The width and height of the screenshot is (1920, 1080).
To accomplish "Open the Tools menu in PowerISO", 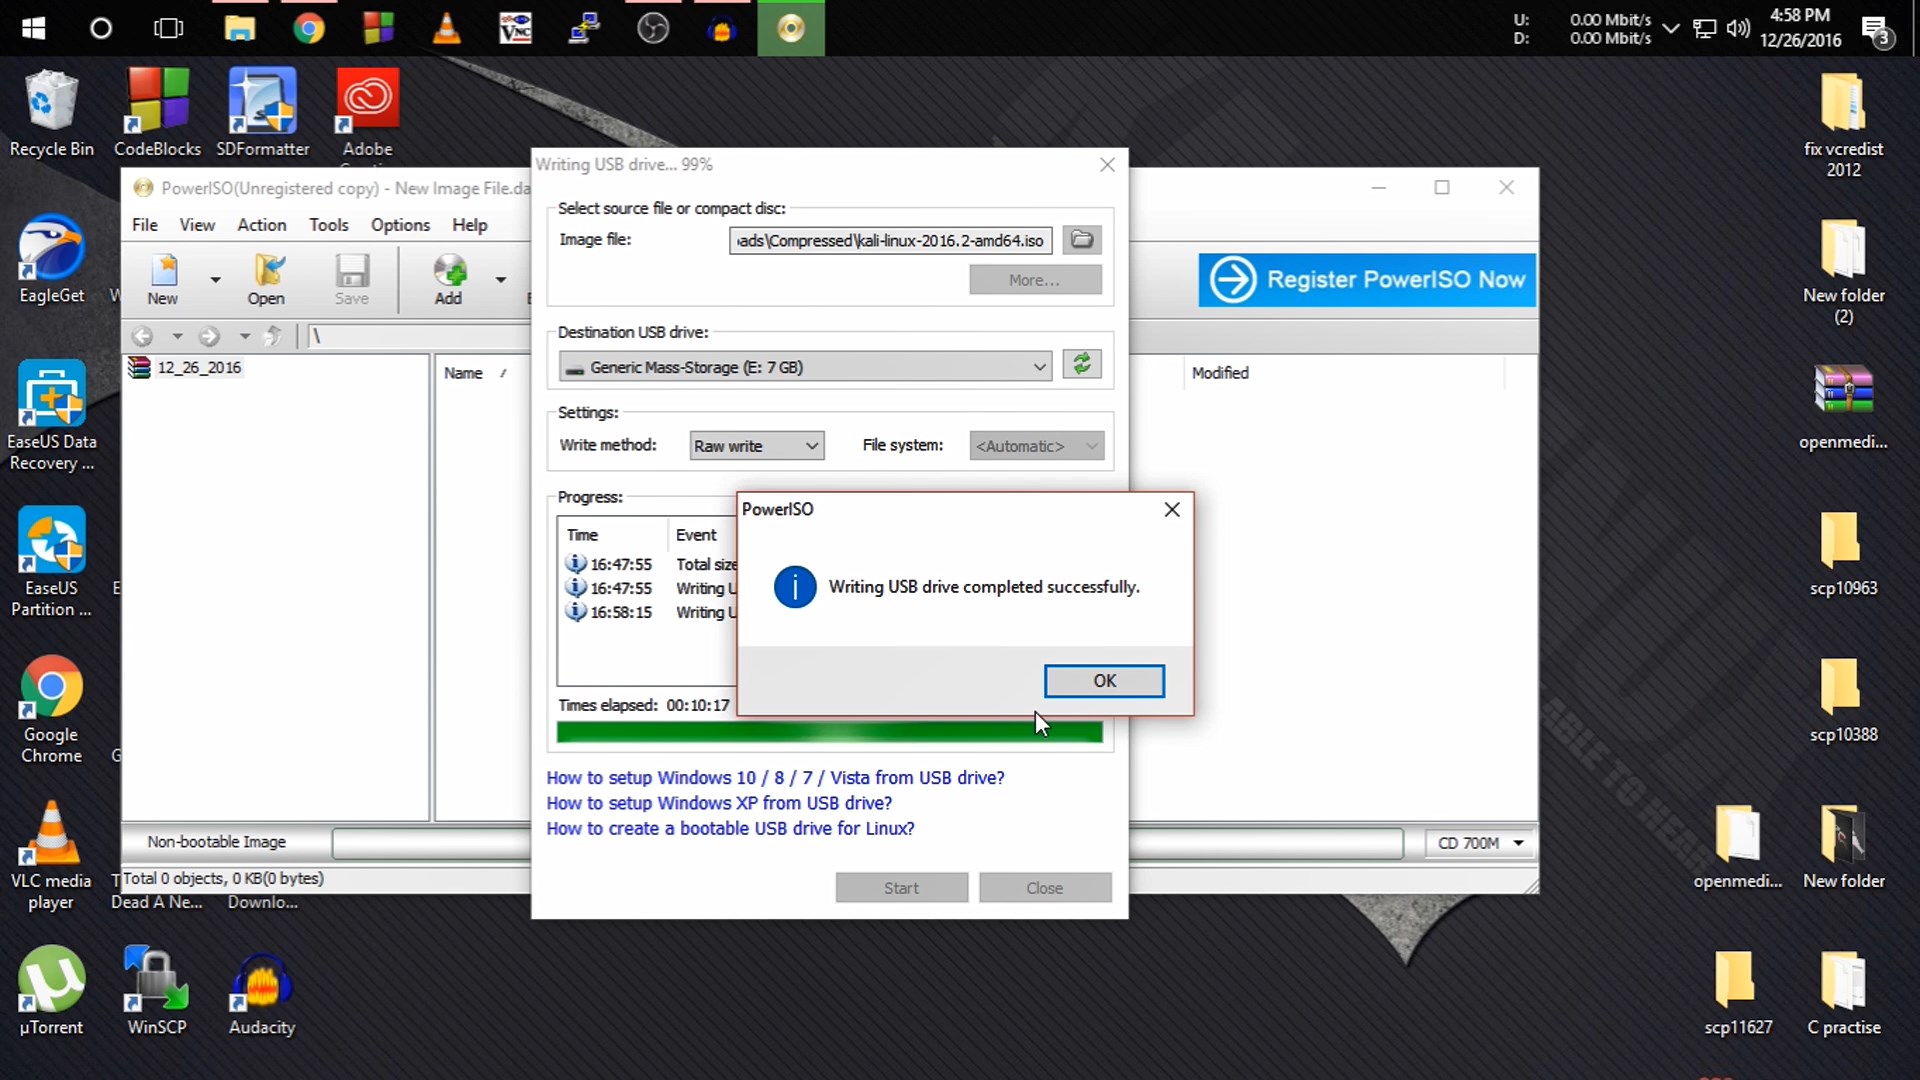I will pyautogui.click(x=328, y=225).
